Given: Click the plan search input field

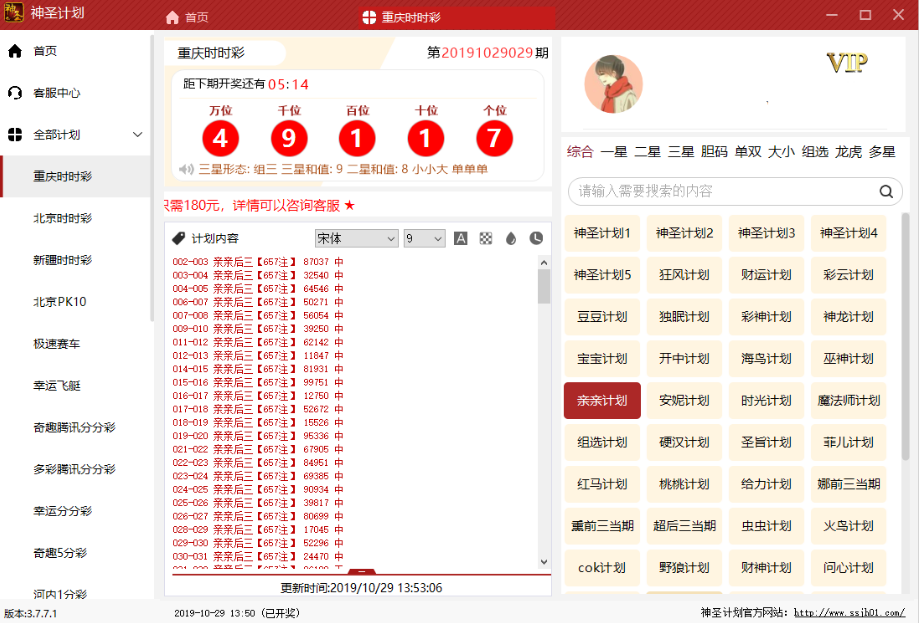Looking at the screenshot, I should tap(720, 191).
